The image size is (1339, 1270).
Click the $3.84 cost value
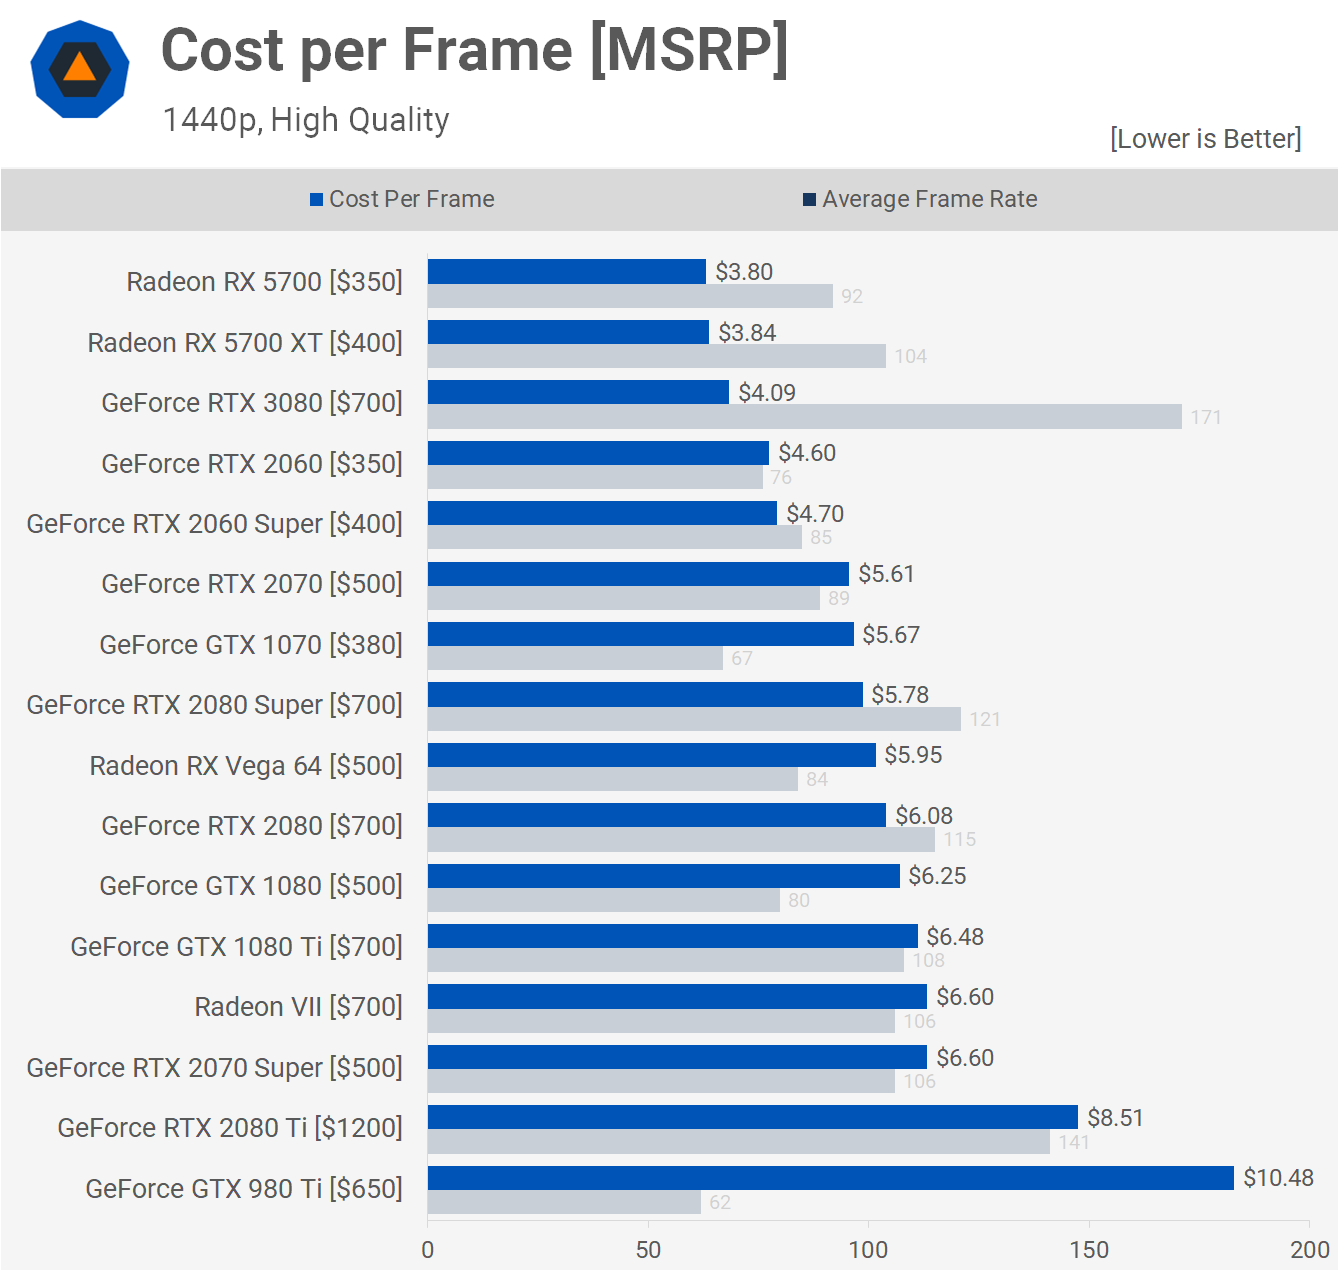[x=747, y=333]
